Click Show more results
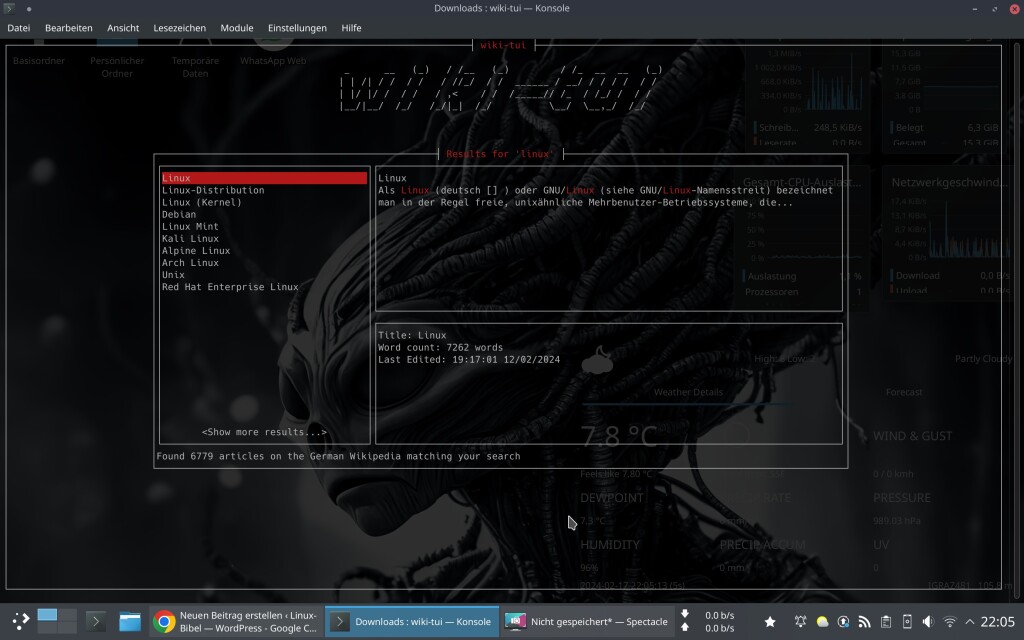1024x640 pixels. (x=264, y=432)
